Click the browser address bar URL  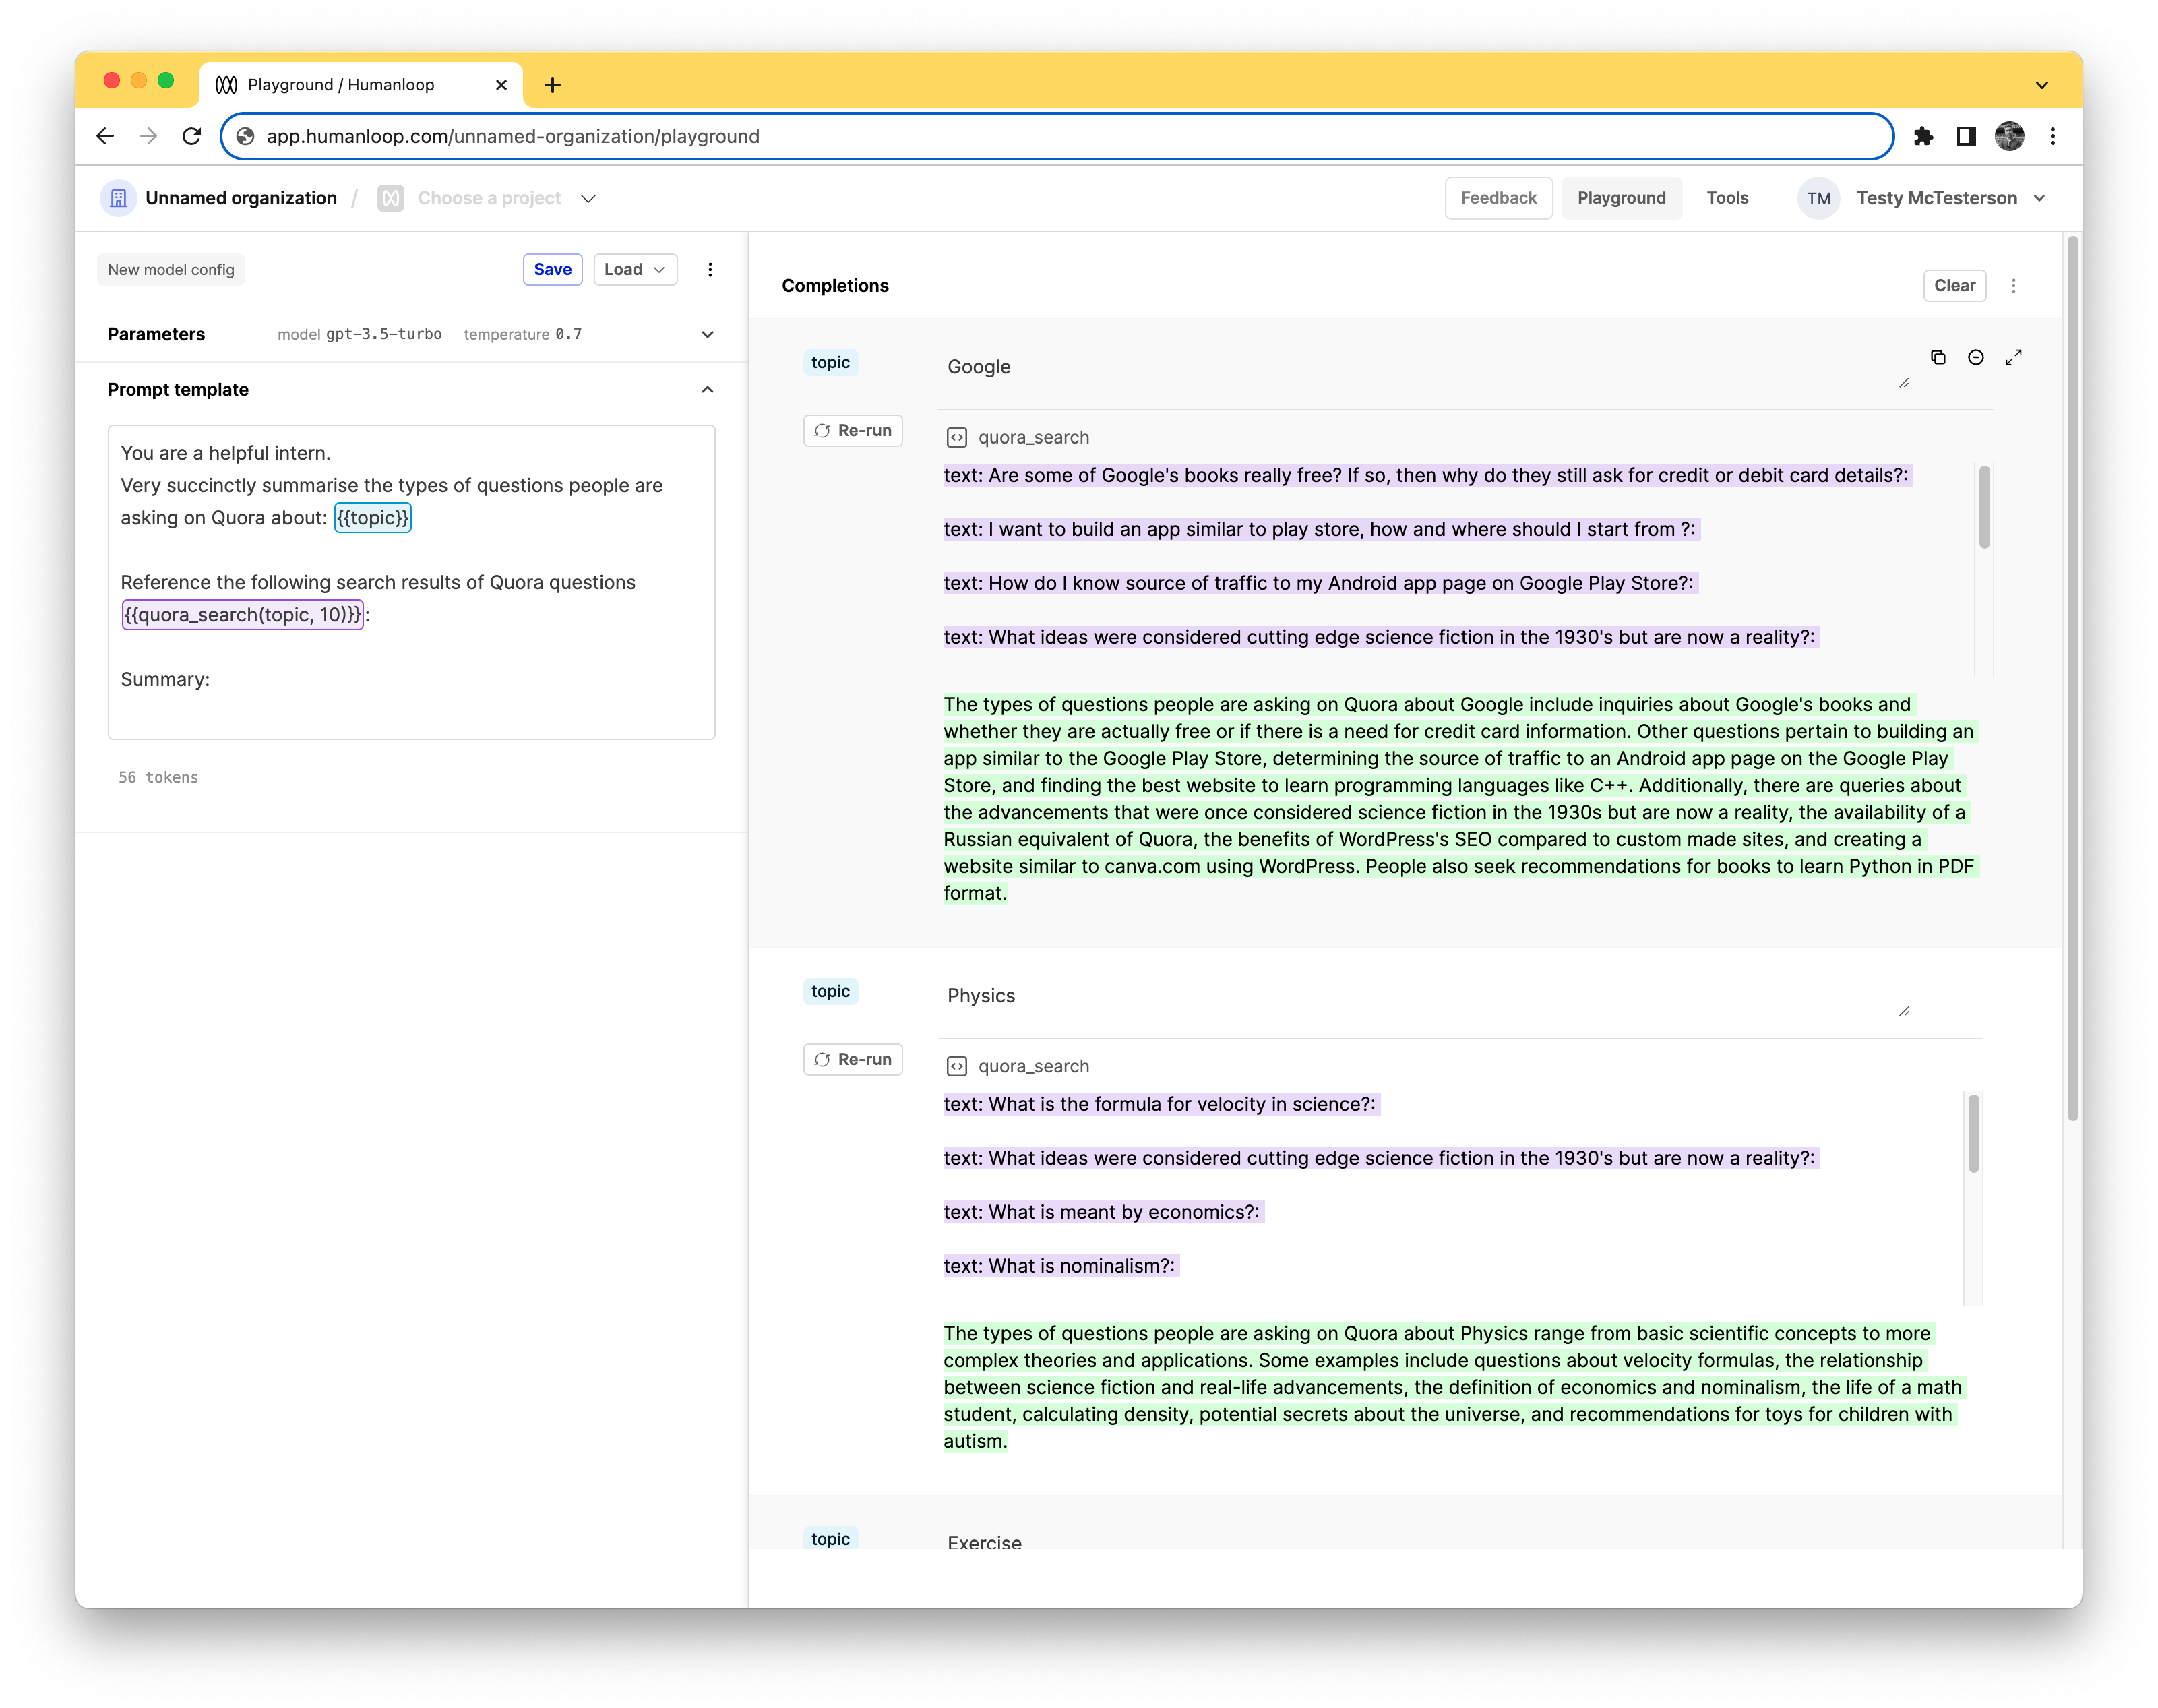coord(512,136)
